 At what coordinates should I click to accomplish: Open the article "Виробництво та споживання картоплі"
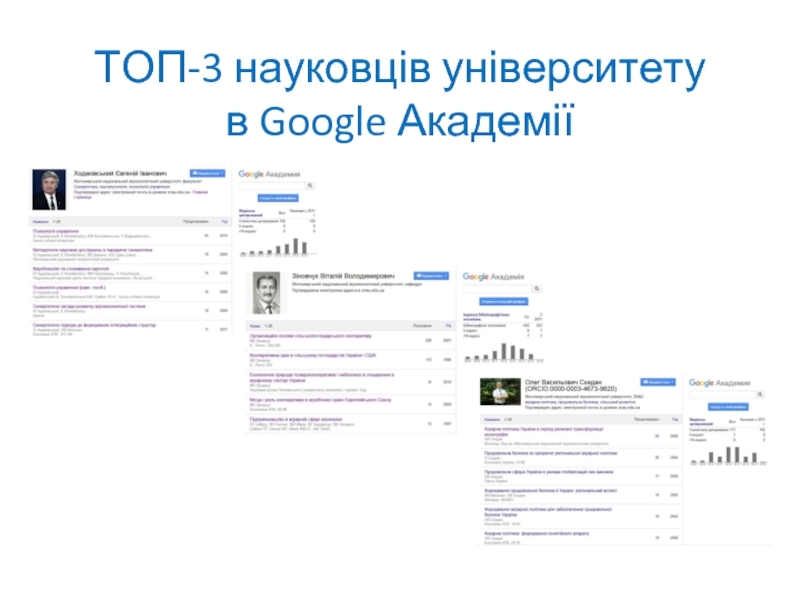click(71, 268)
